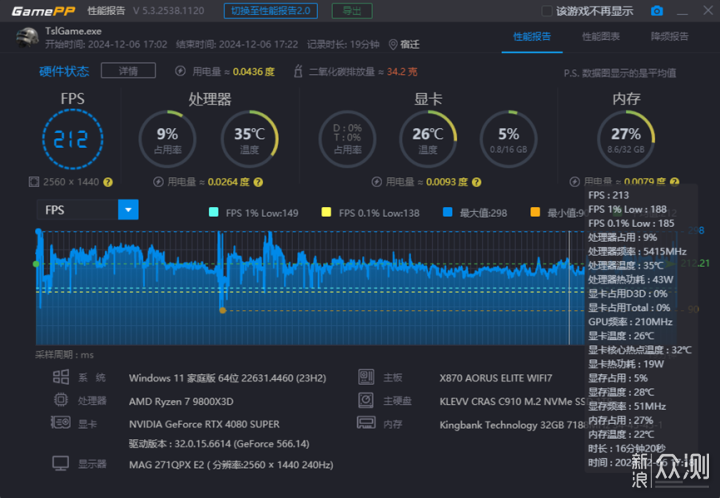720x498 pixels.
Task: Click the X870 AORUS ELITE WIFI7 text
Action: (495, 378)
